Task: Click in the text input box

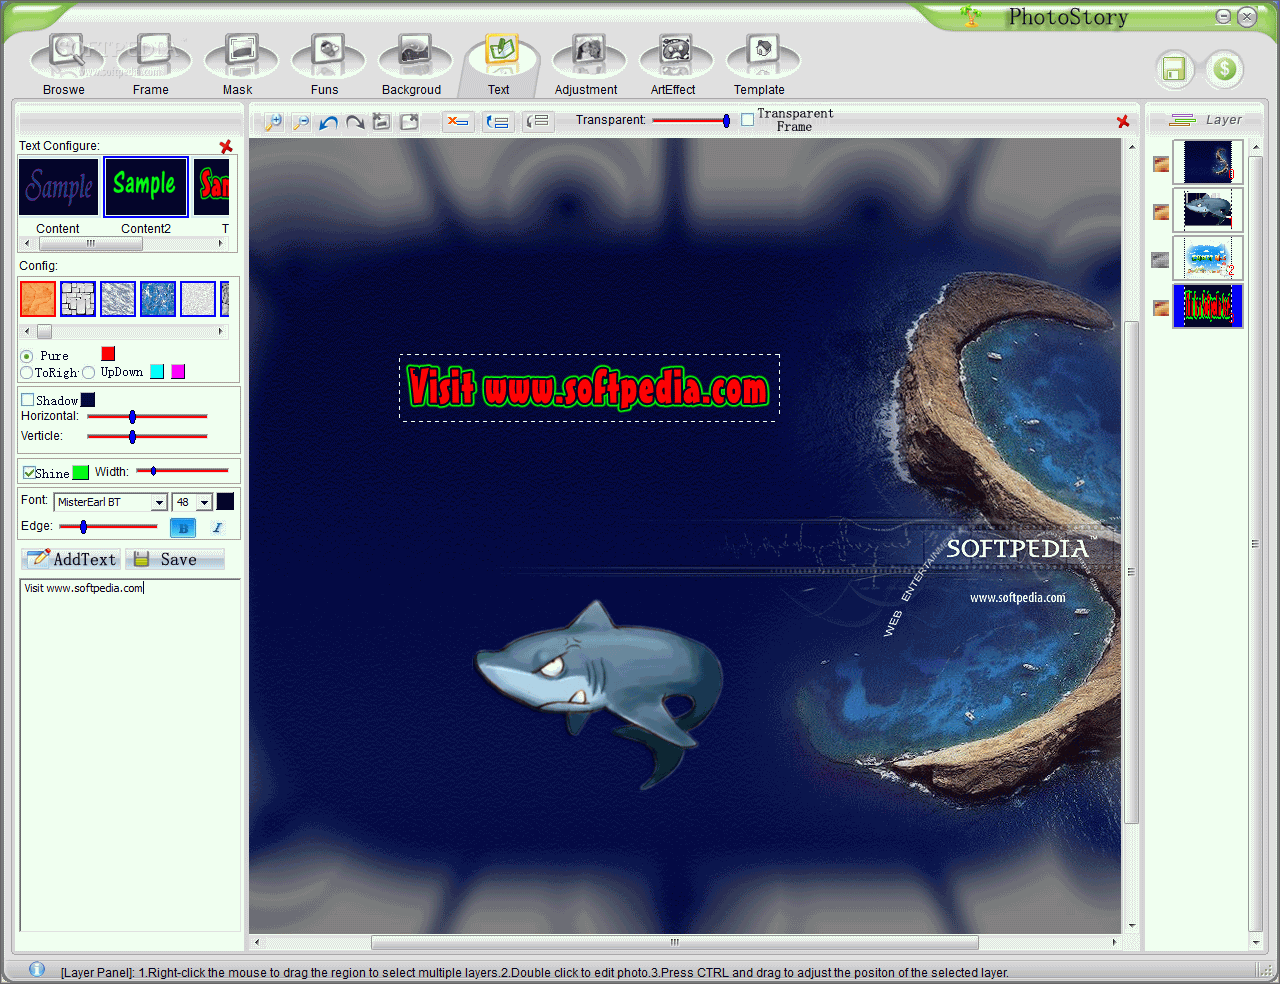Action: (130, 755)
